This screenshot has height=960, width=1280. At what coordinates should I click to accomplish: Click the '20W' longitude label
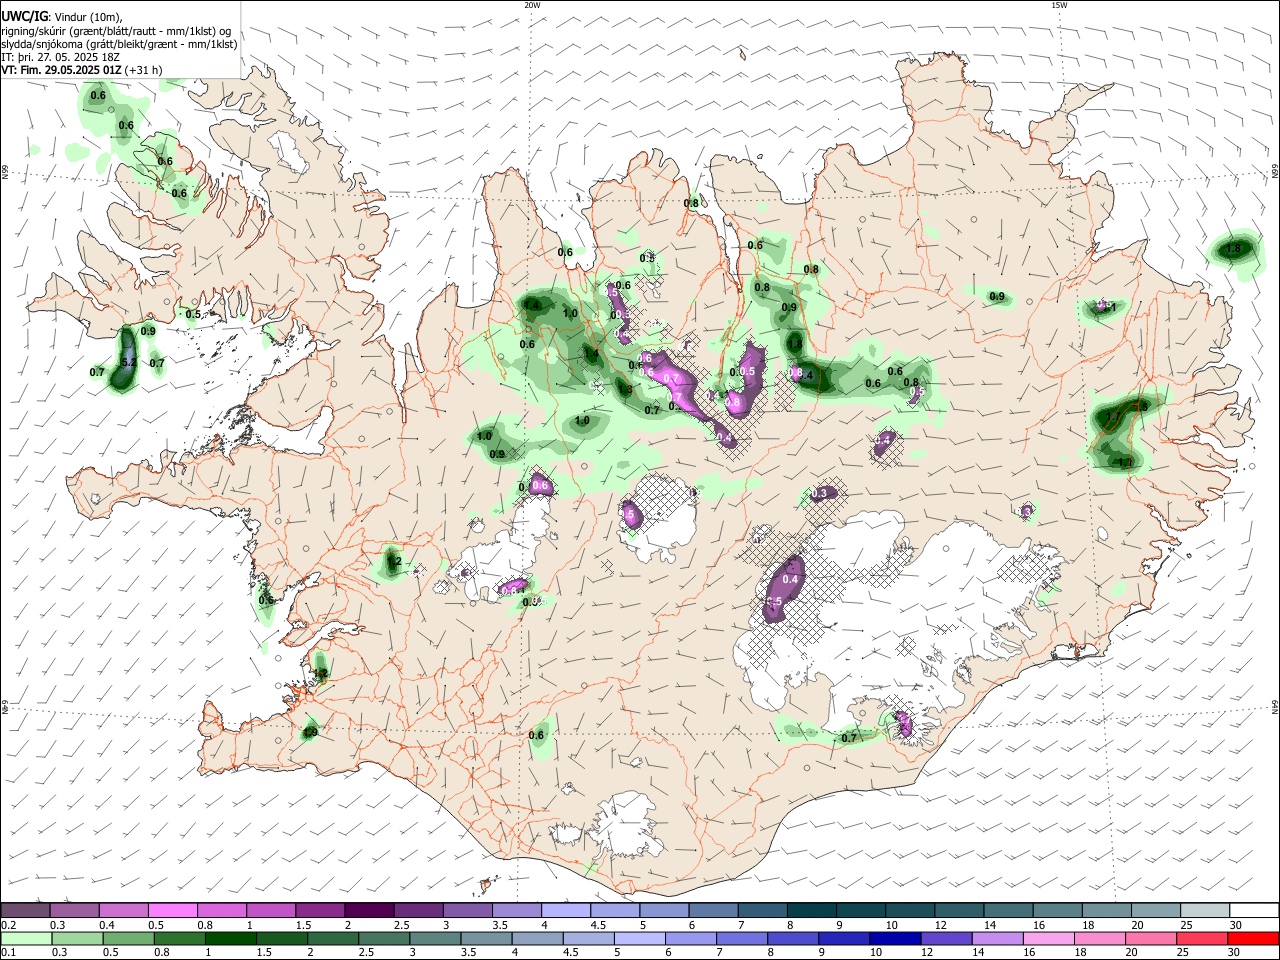click(x=532, y=5)
